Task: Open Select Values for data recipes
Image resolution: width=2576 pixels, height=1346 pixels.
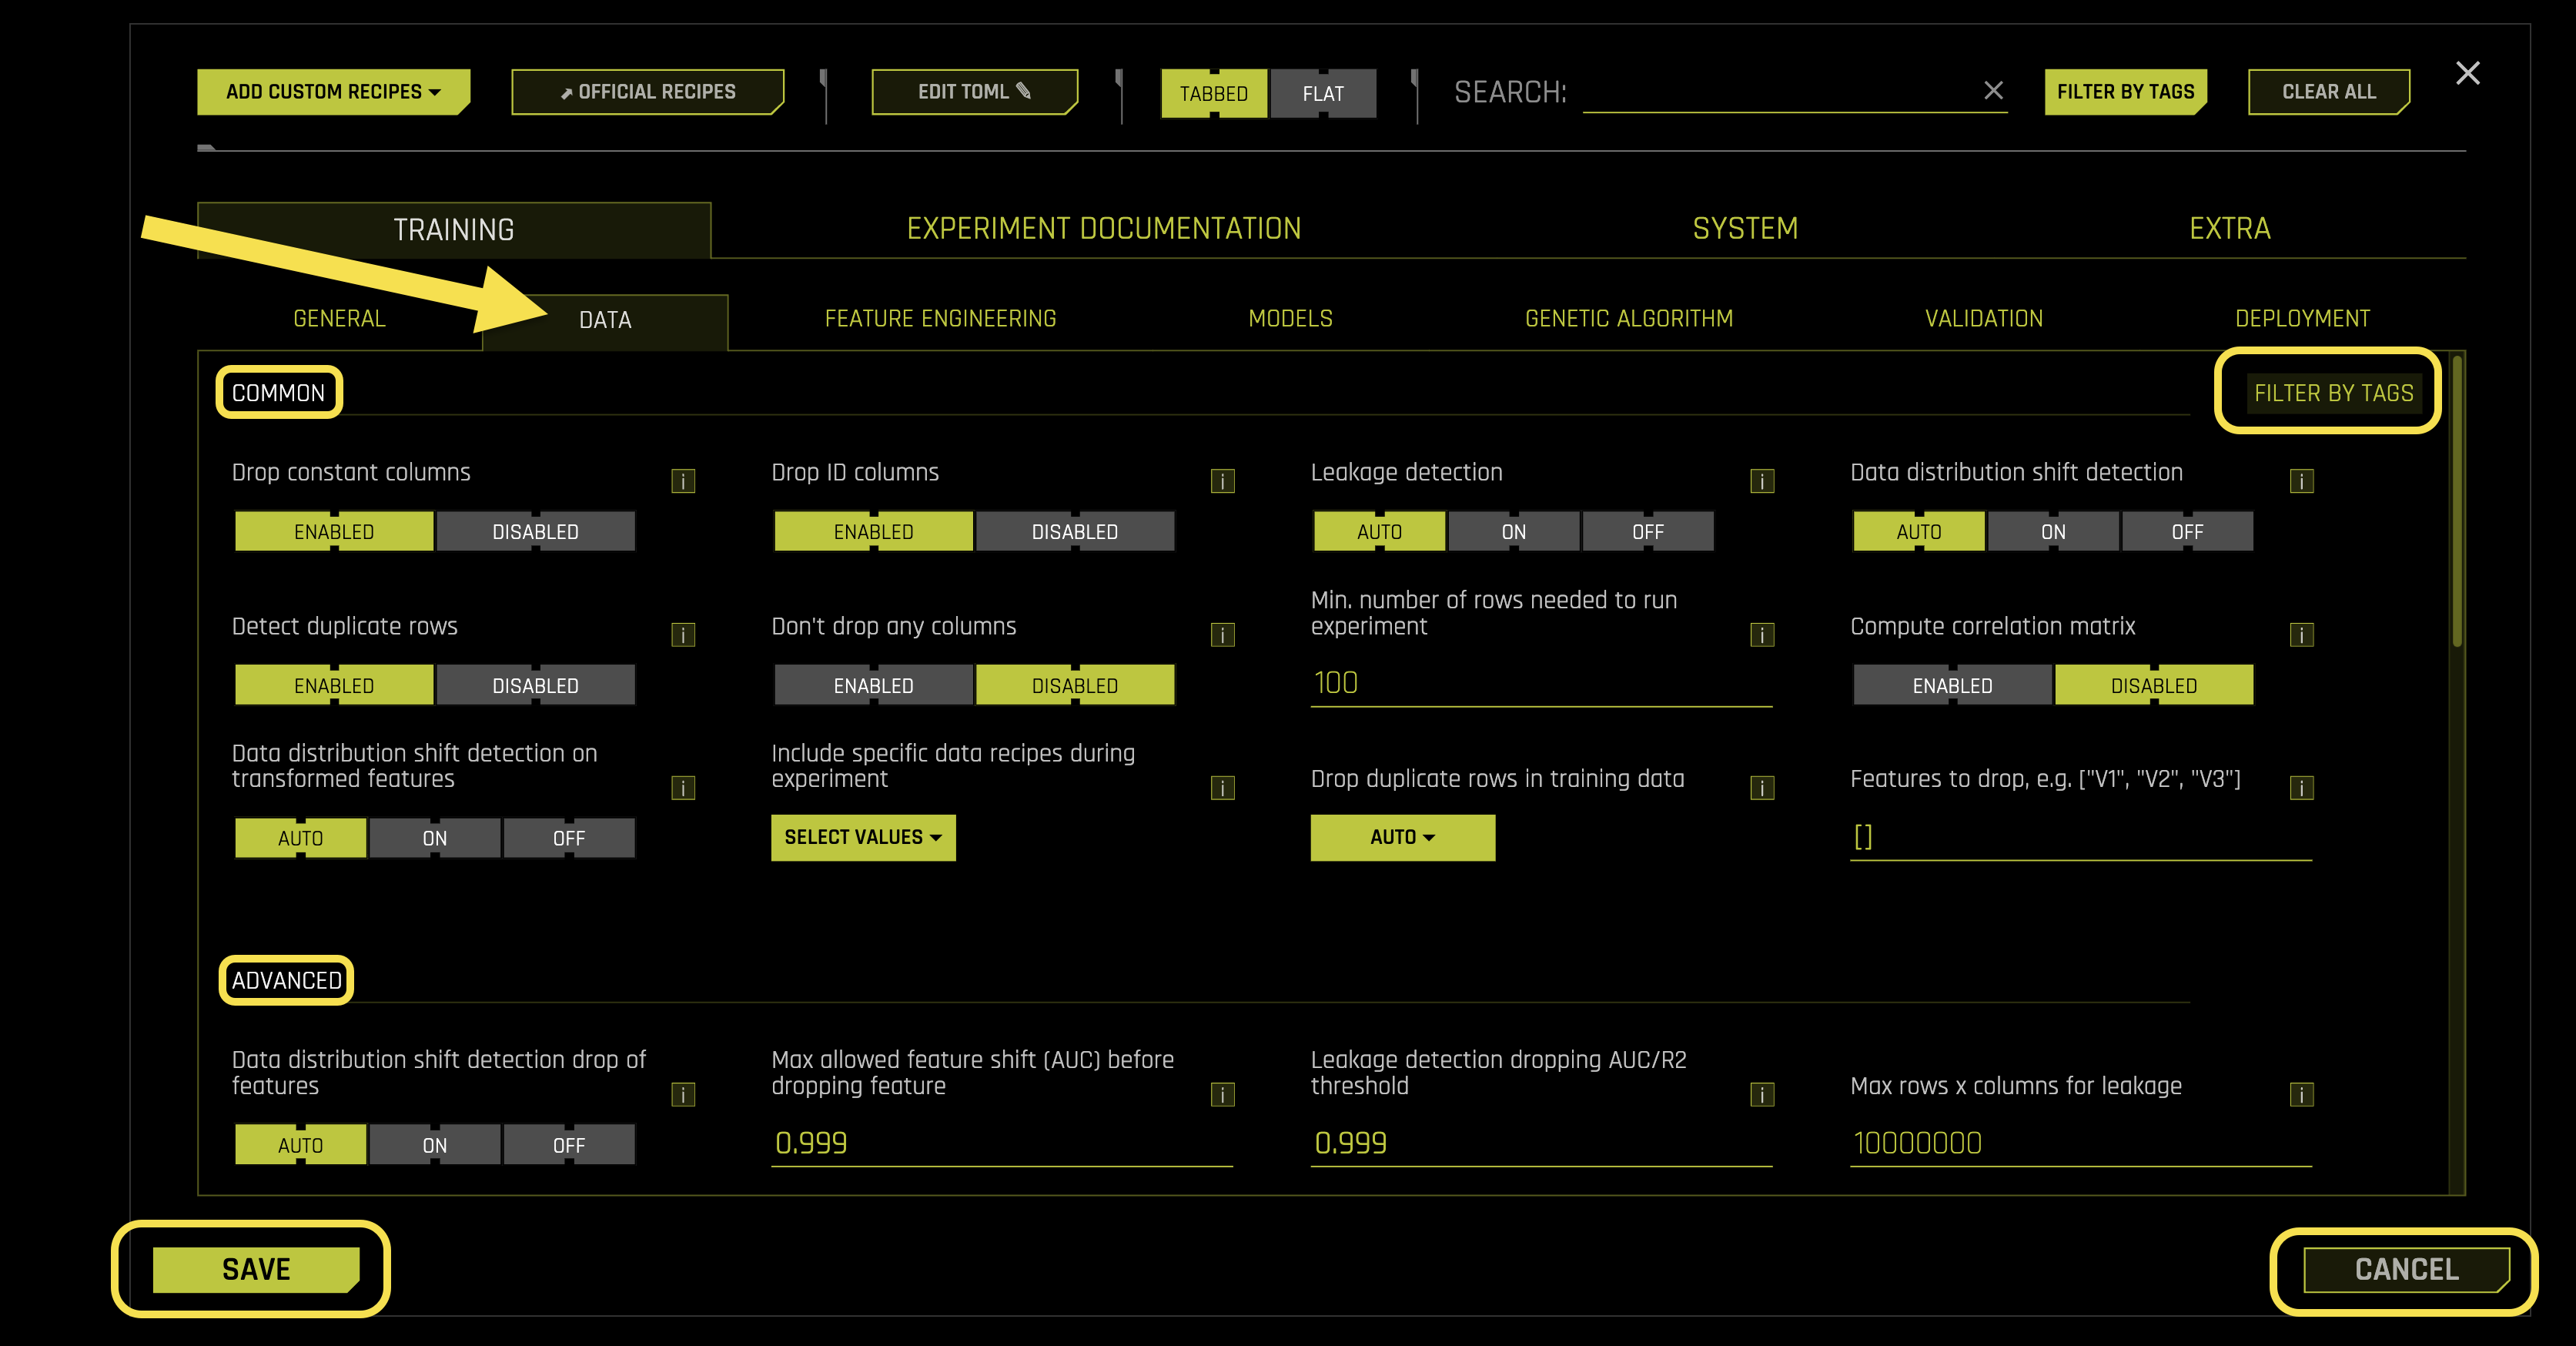Action: 862,838
